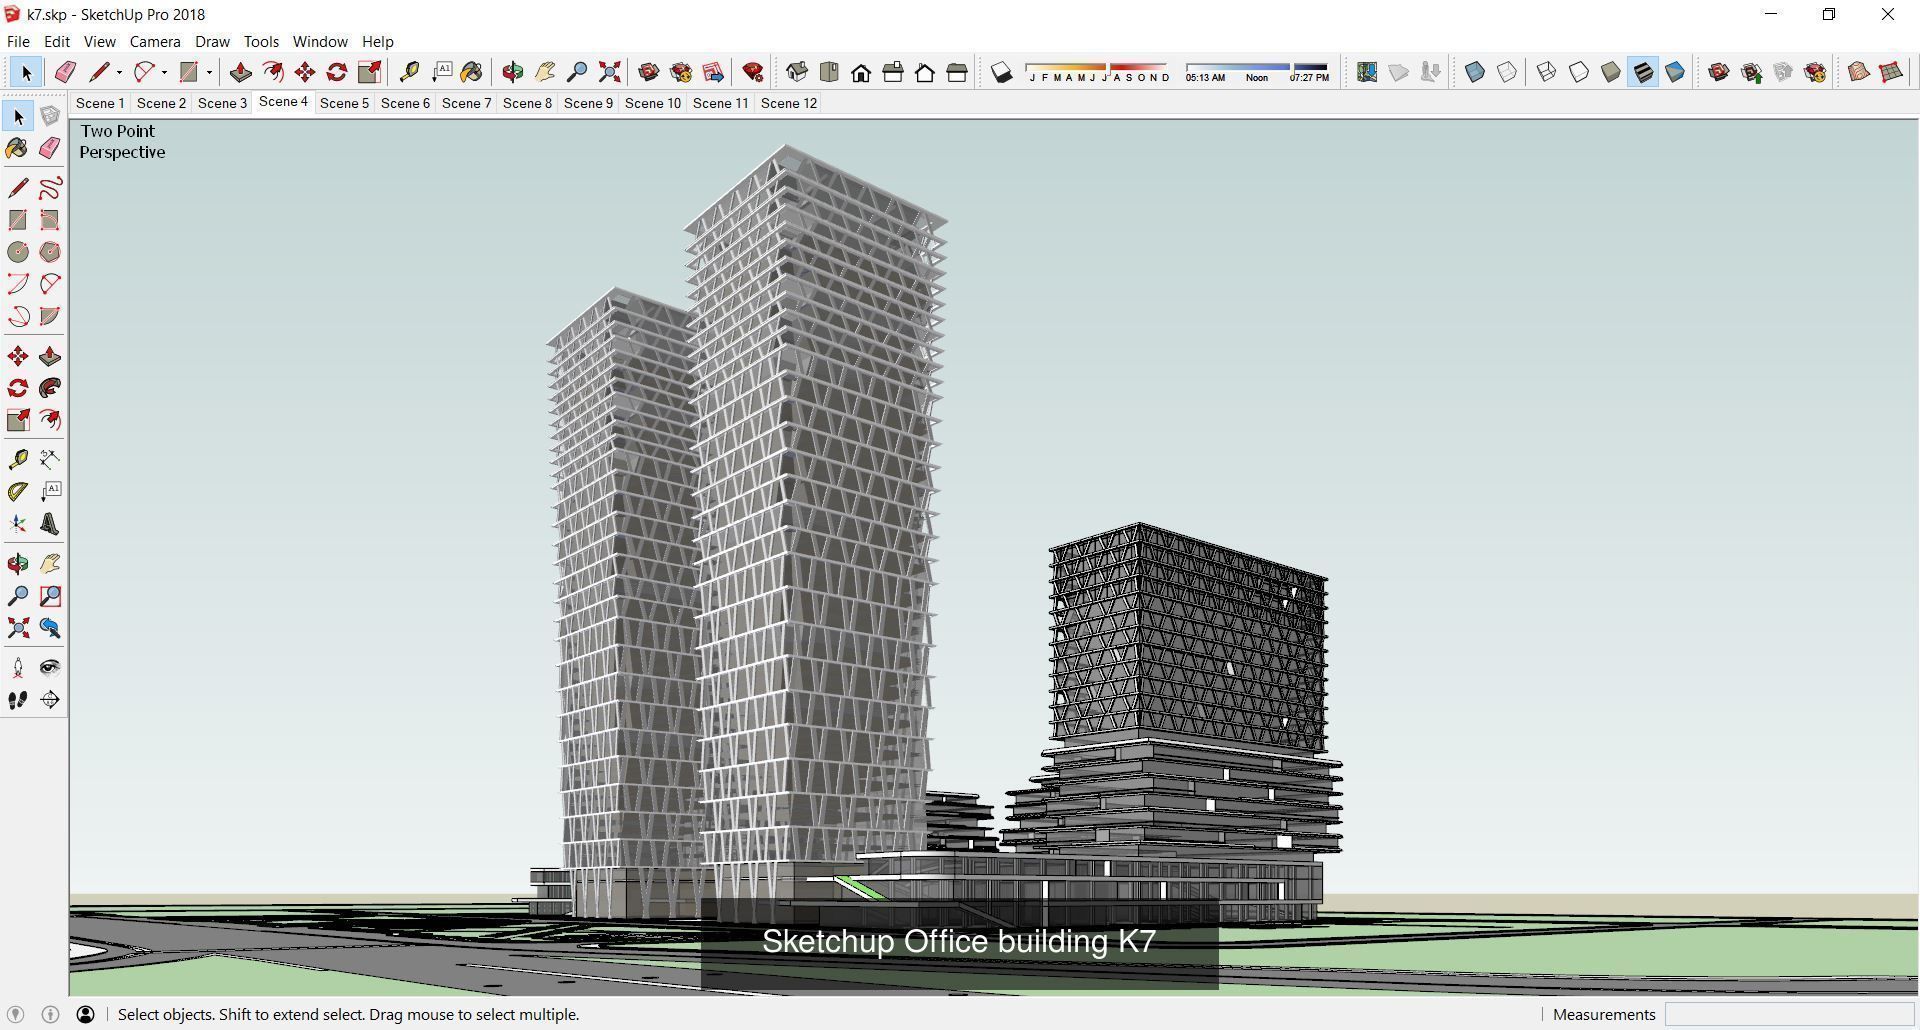This screenshot has width=1920, height=1030.
Task: Switch to the Scene 12 tab
Action: coord(789,103)
